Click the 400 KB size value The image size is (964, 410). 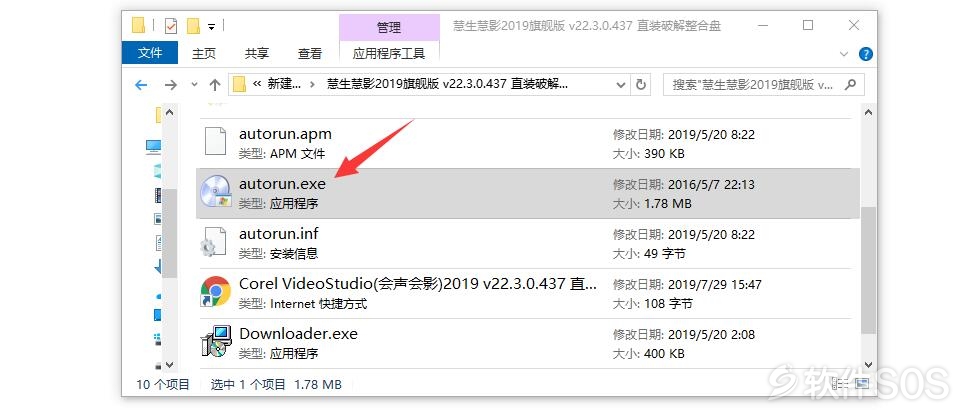663,353
